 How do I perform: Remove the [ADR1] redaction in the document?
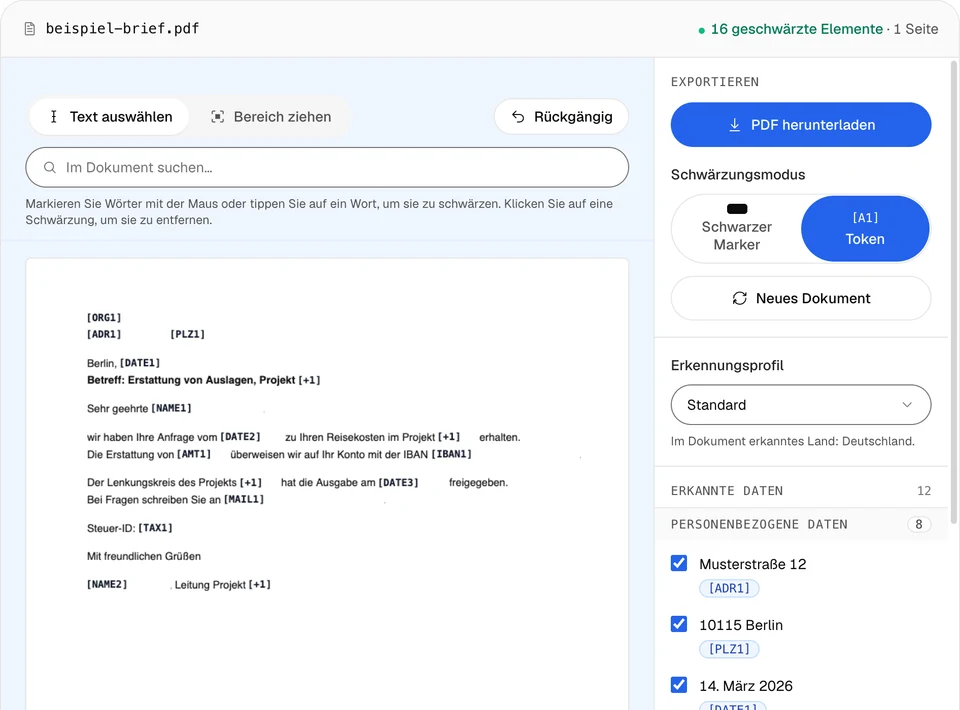point(104,334)
